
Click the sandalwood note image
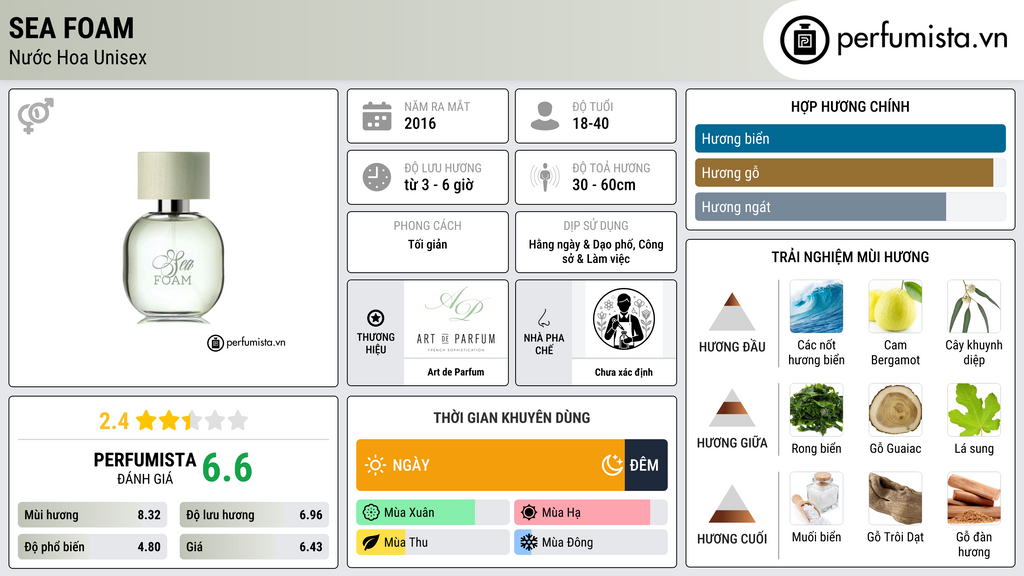pyautogui.click(x=974, y=498)
